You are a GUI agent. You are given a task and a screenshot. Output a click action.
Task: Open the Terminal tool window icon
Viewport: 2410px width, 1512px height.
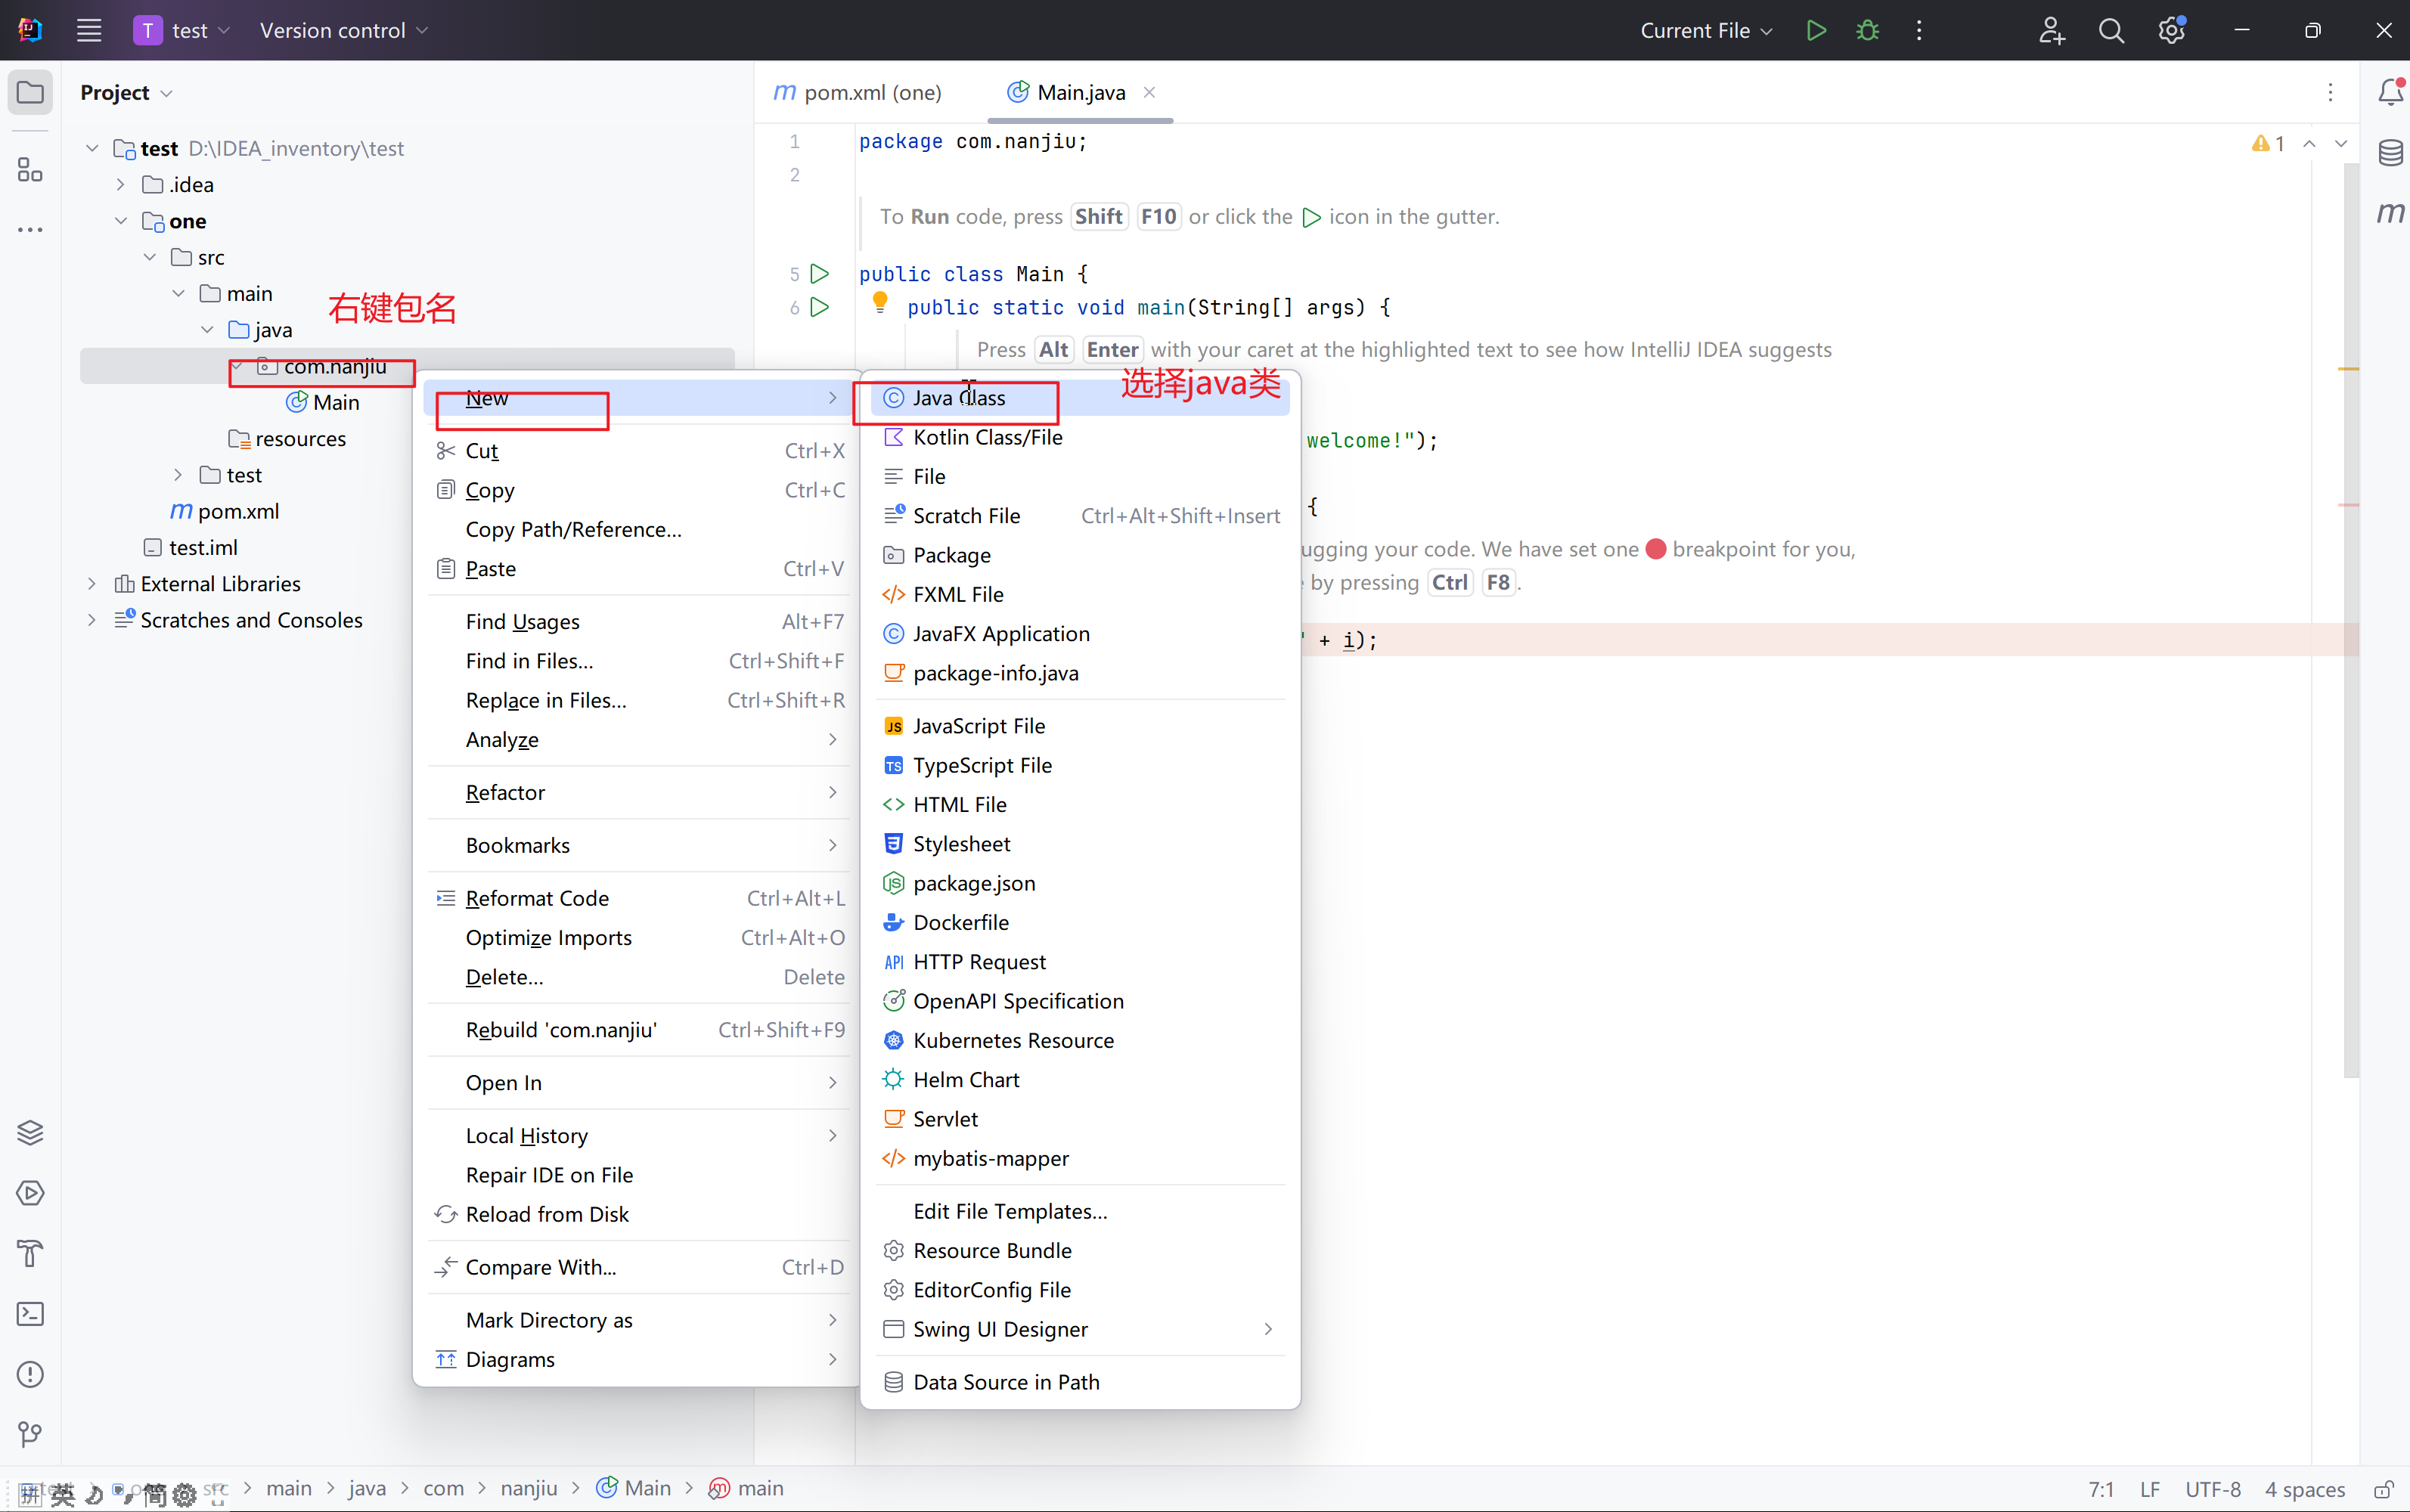point(30,1314)
